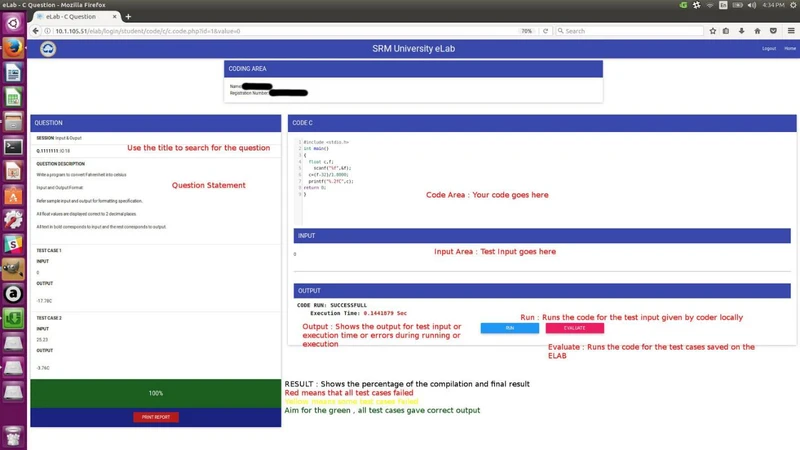Open the Terminal from the Ubuntu dock

pyautogui.click(x=13, y=147)
